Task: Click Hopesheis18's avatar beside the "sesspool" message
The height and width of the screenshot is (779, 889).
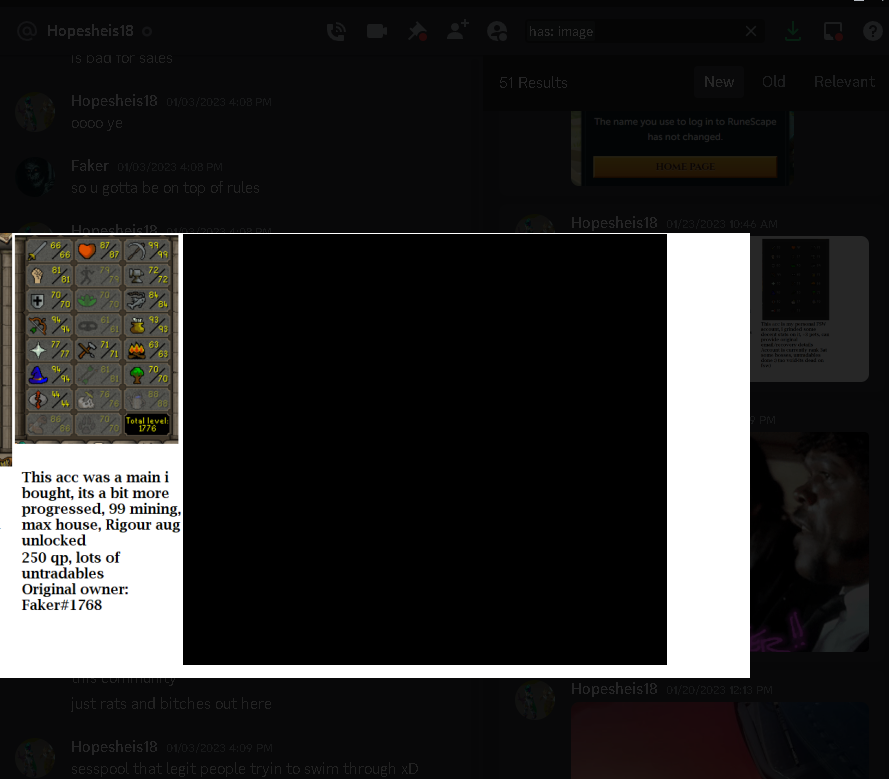Action: point(35,758)
